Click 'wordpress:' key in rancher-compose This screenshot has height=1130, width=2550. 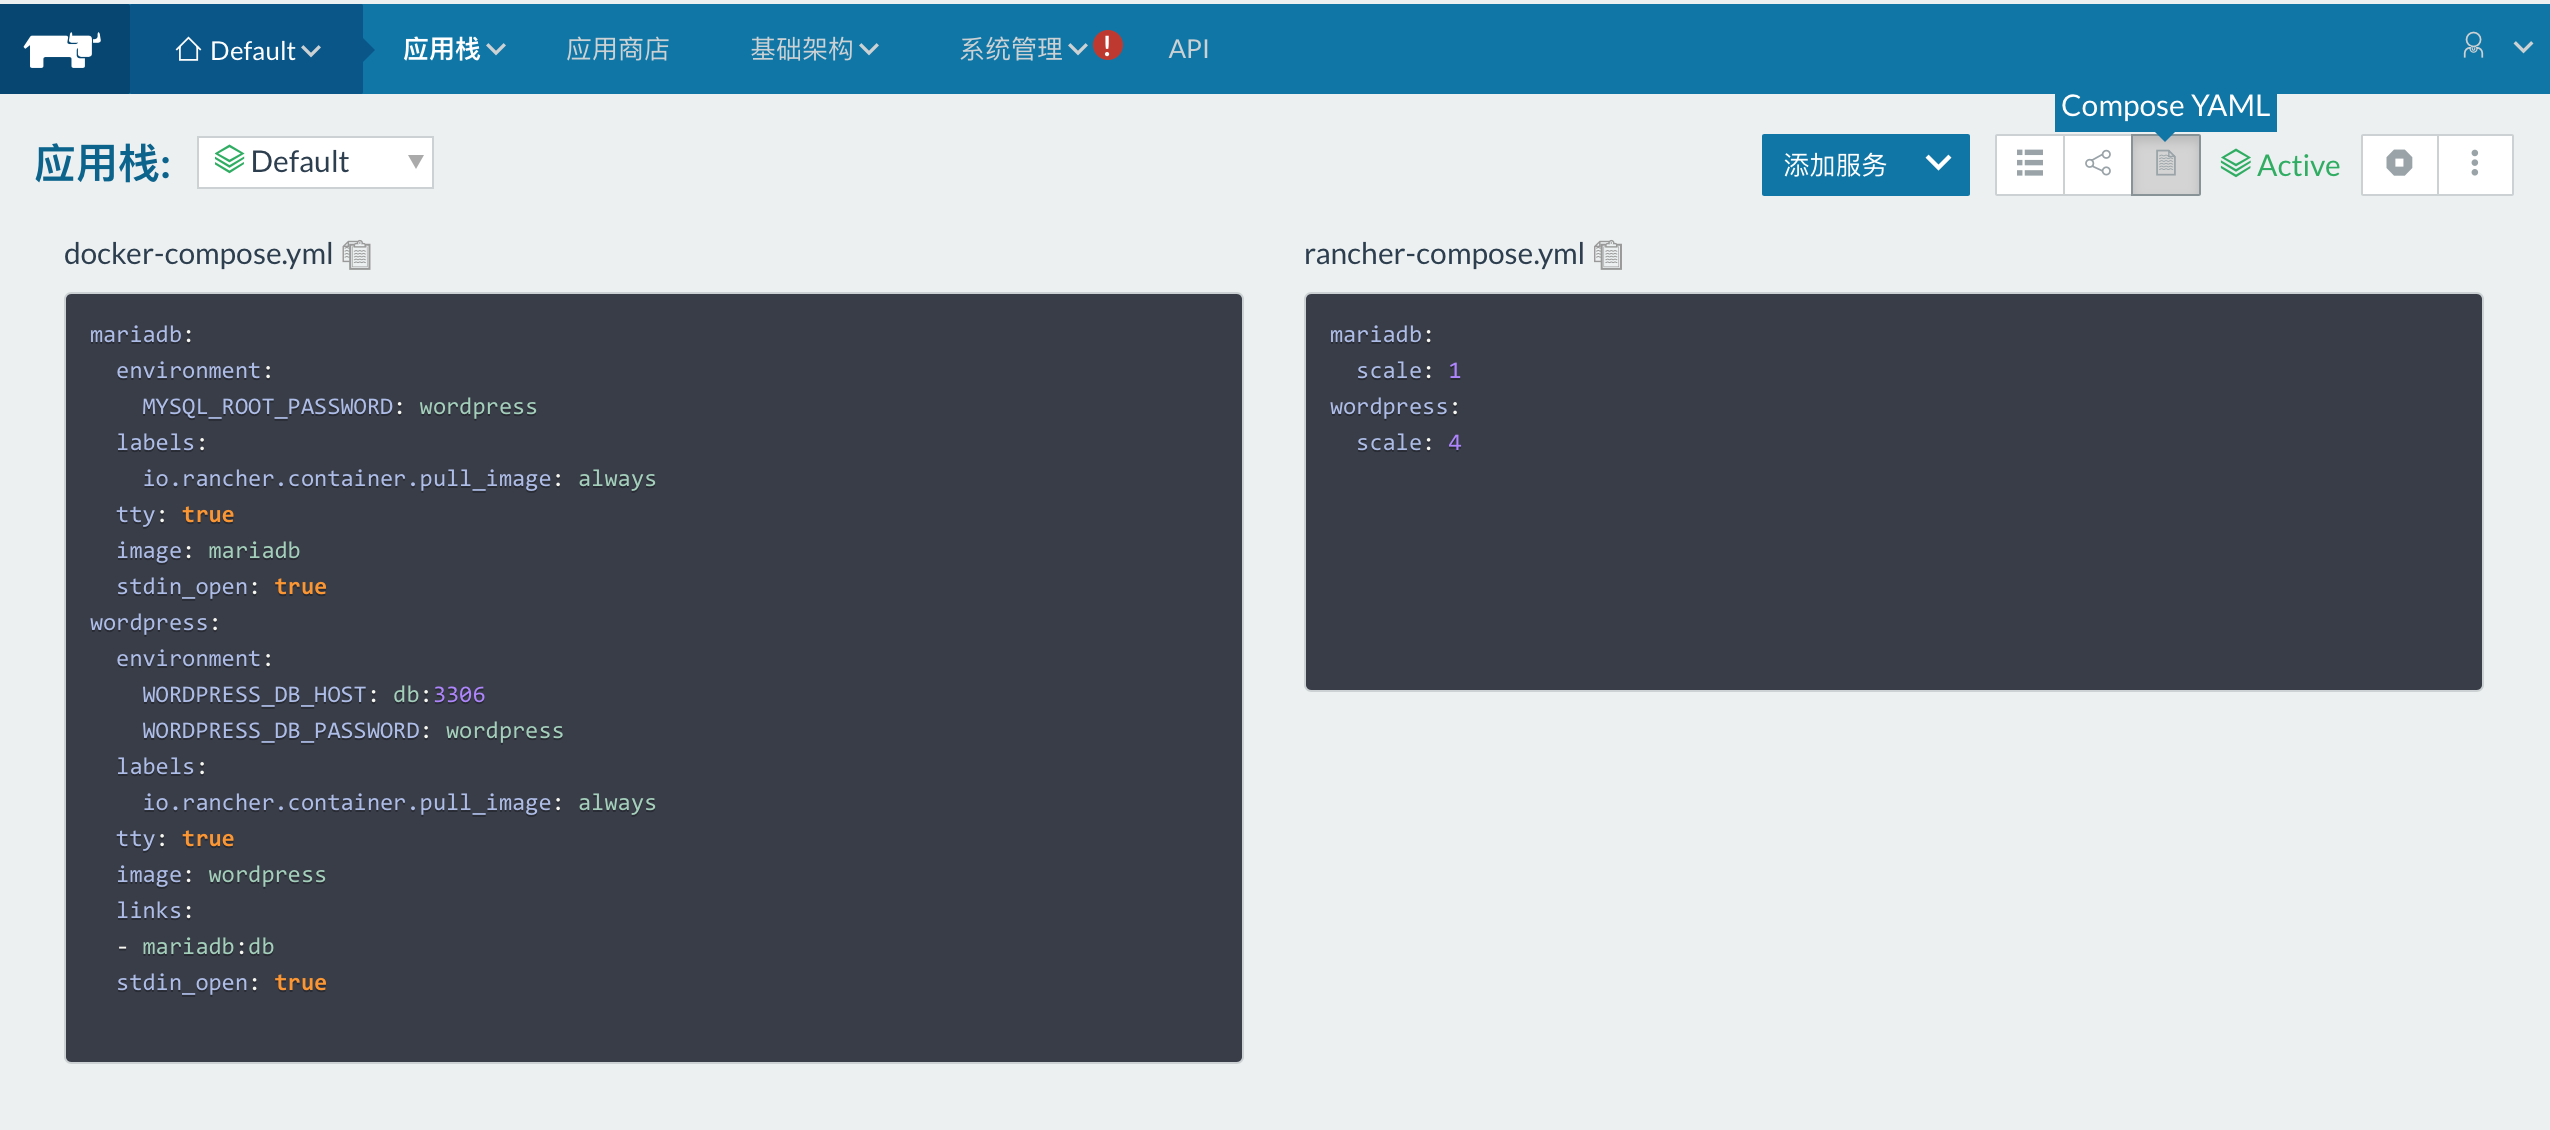coord(1394,406)
